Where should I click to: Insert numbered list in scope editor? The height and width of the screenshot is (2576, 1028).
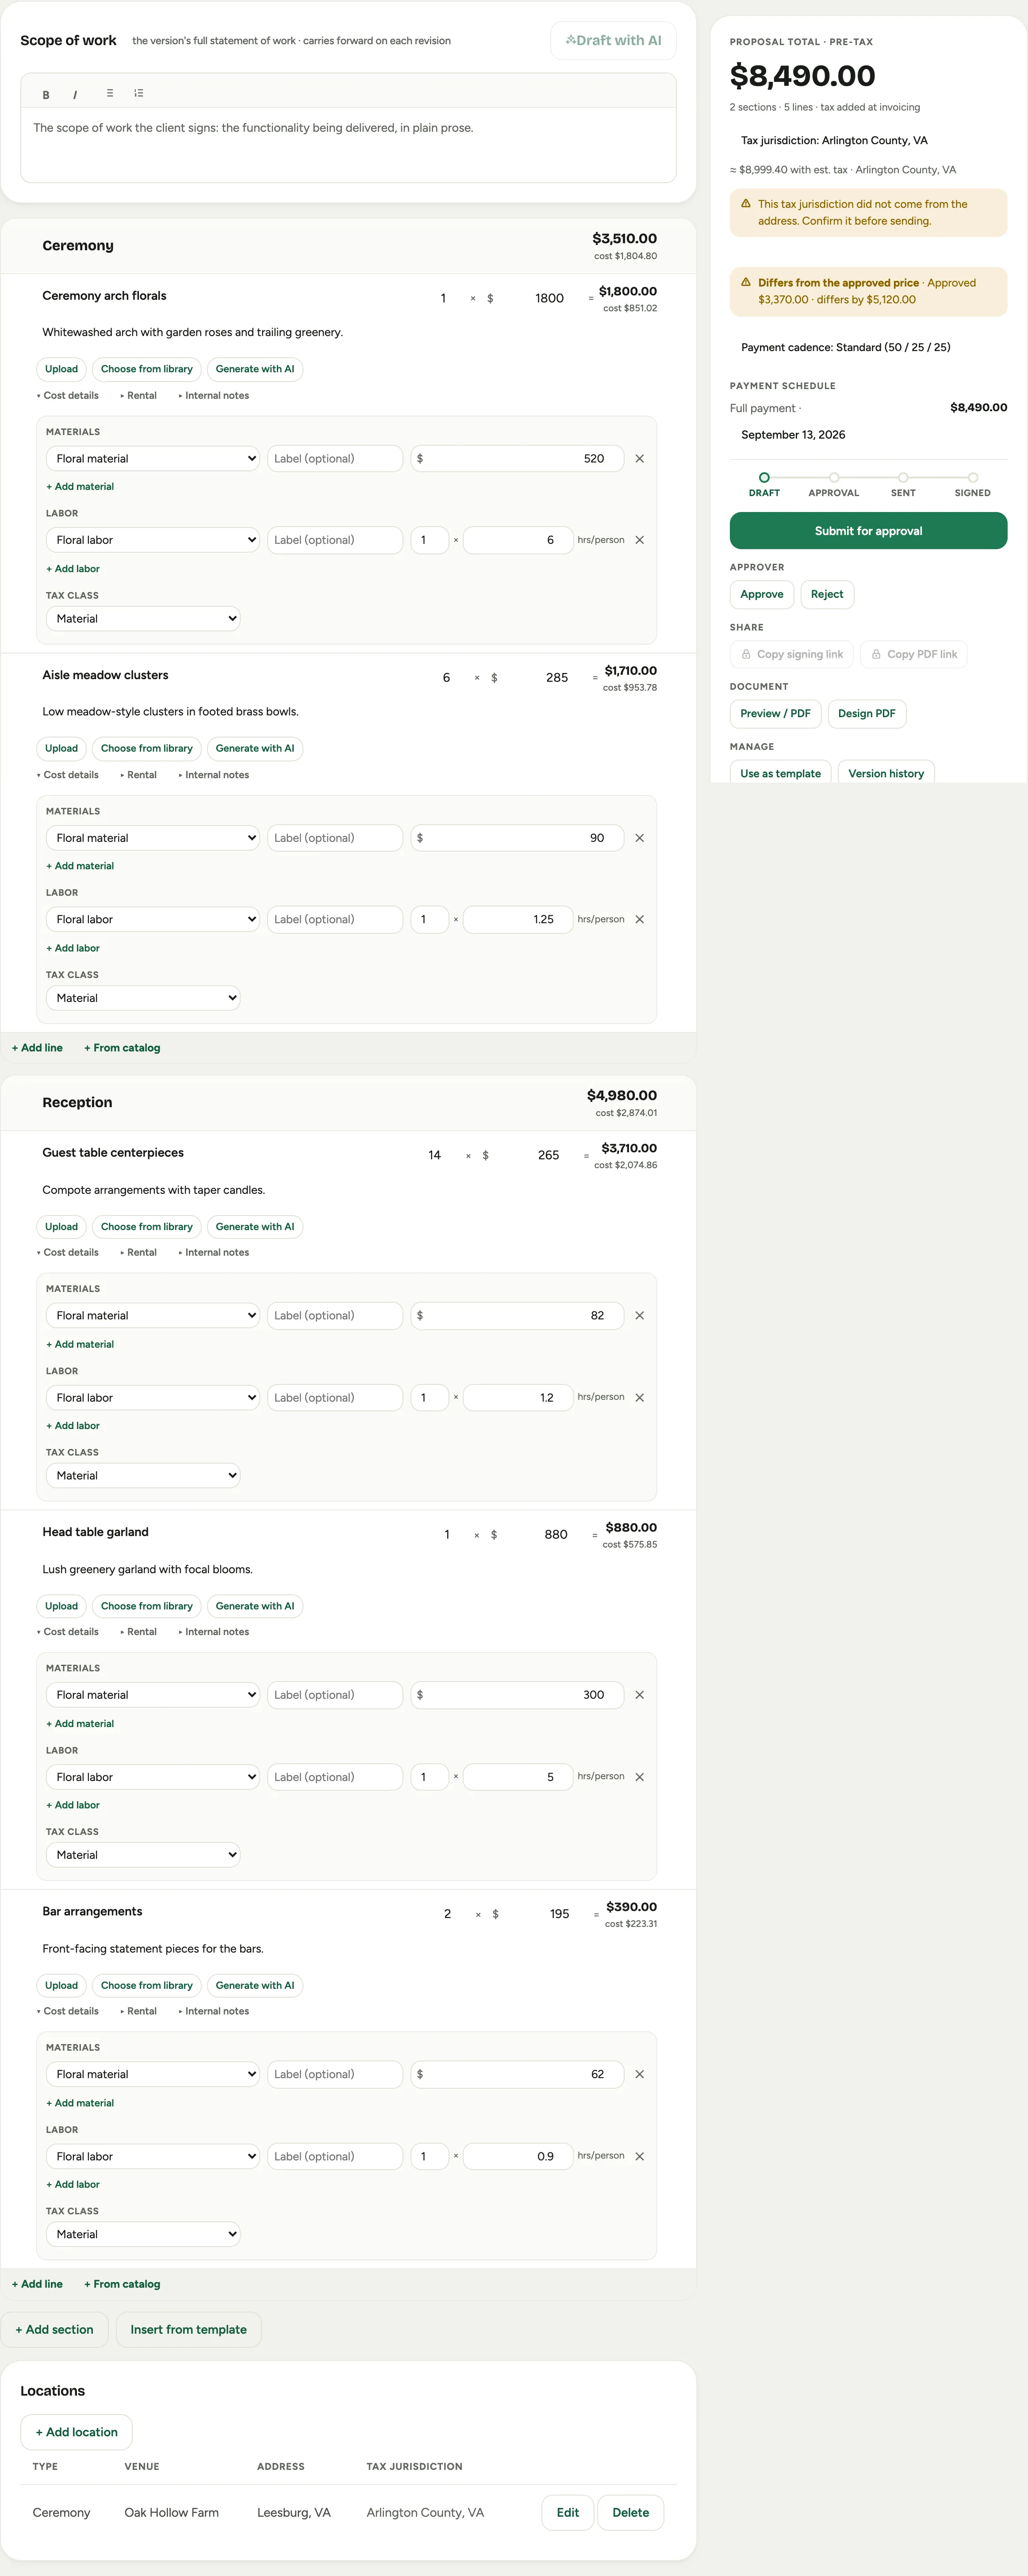pyautogui.click(x=139, y=93)
